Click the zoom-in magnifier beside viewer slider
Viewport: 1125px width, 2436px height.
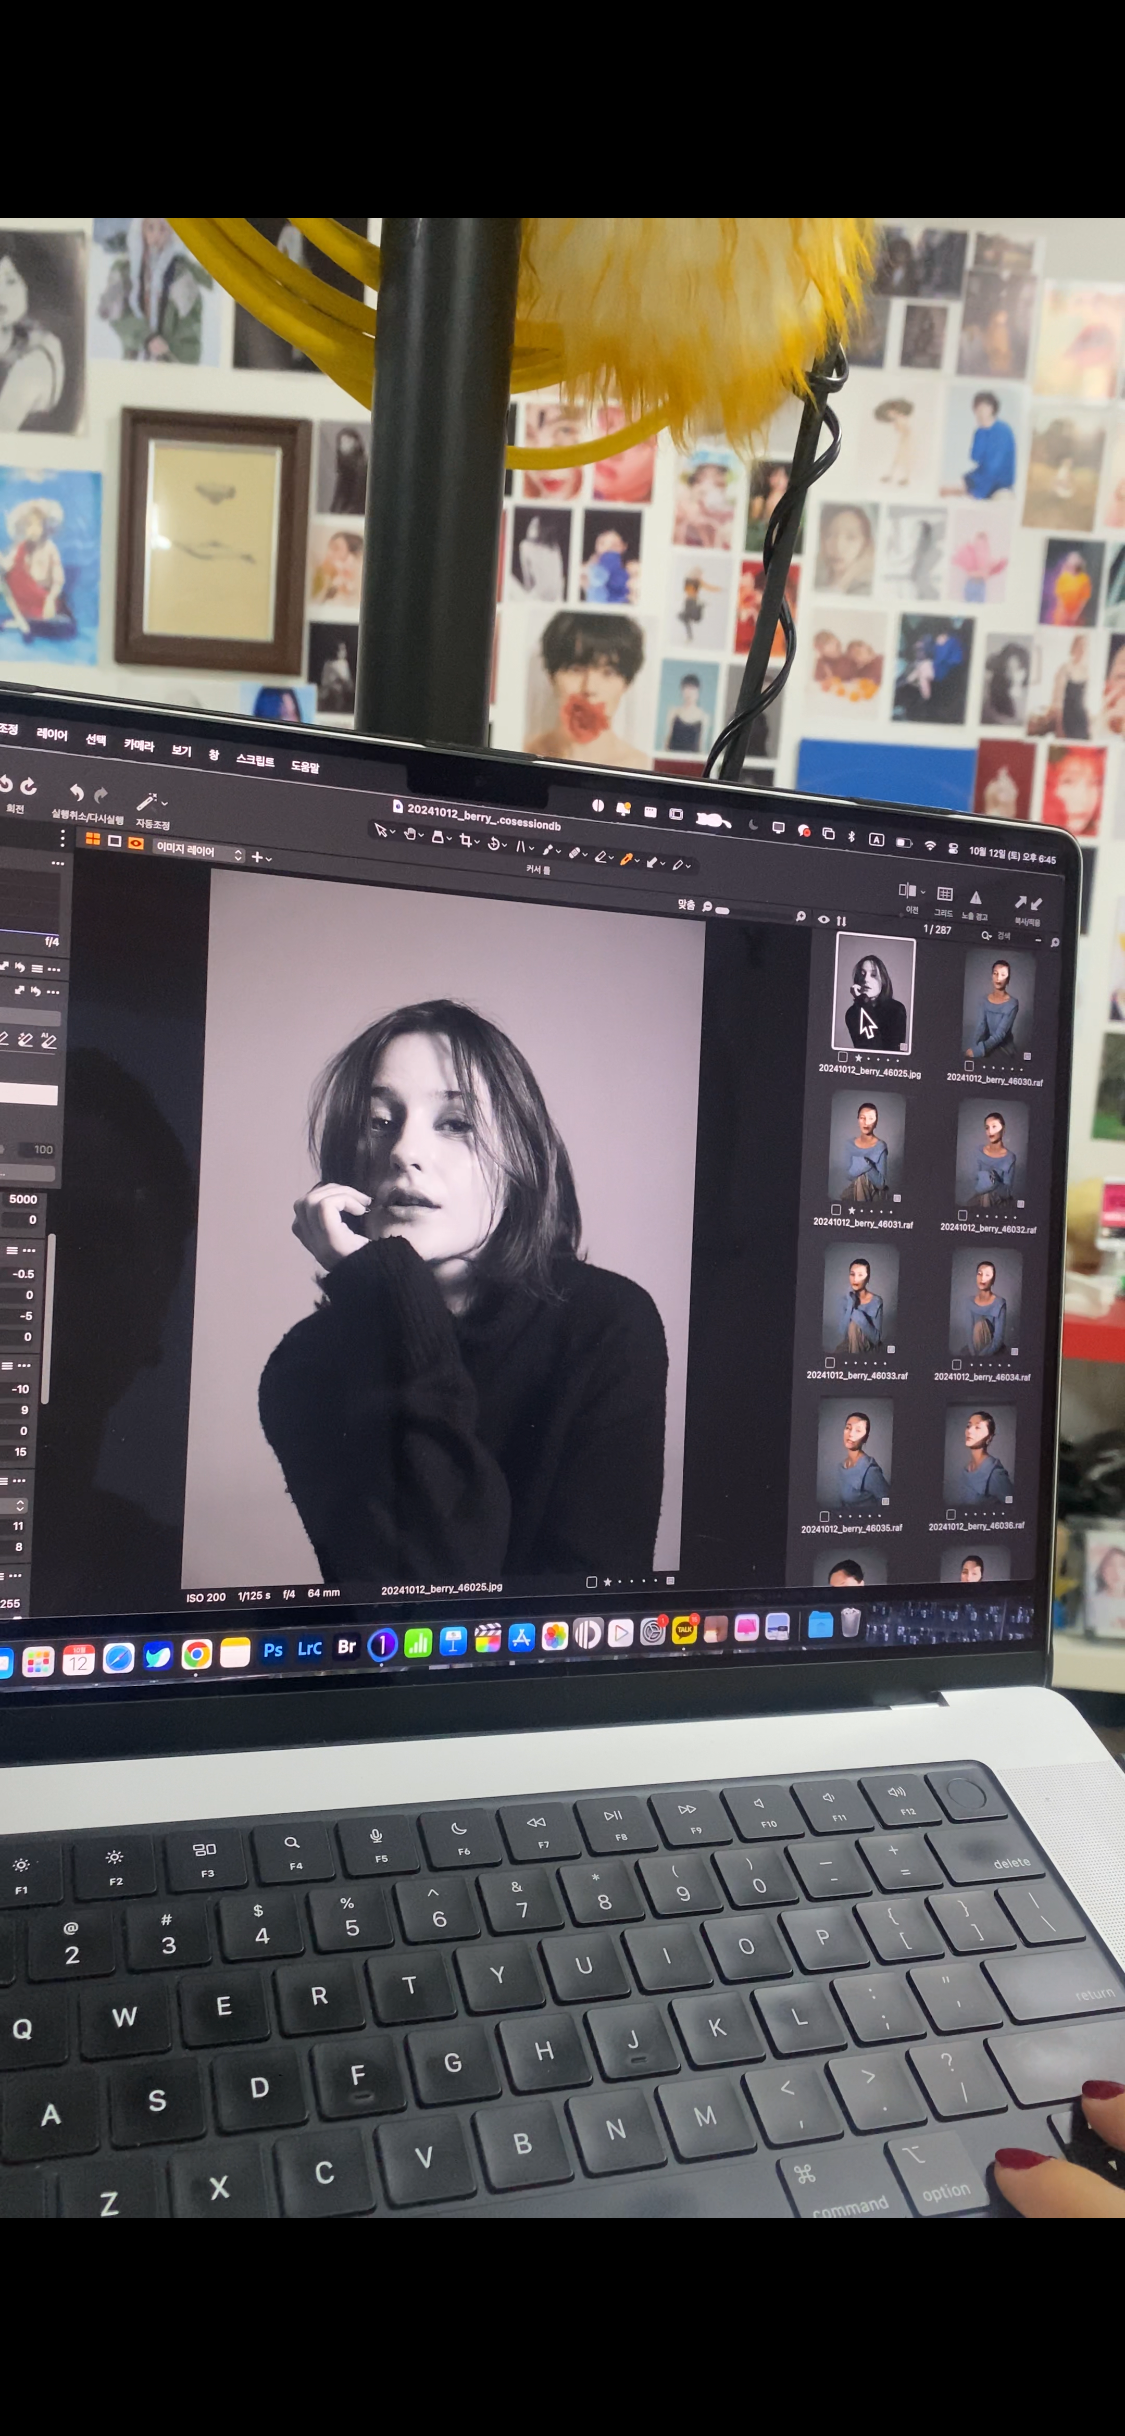[801, 916]
